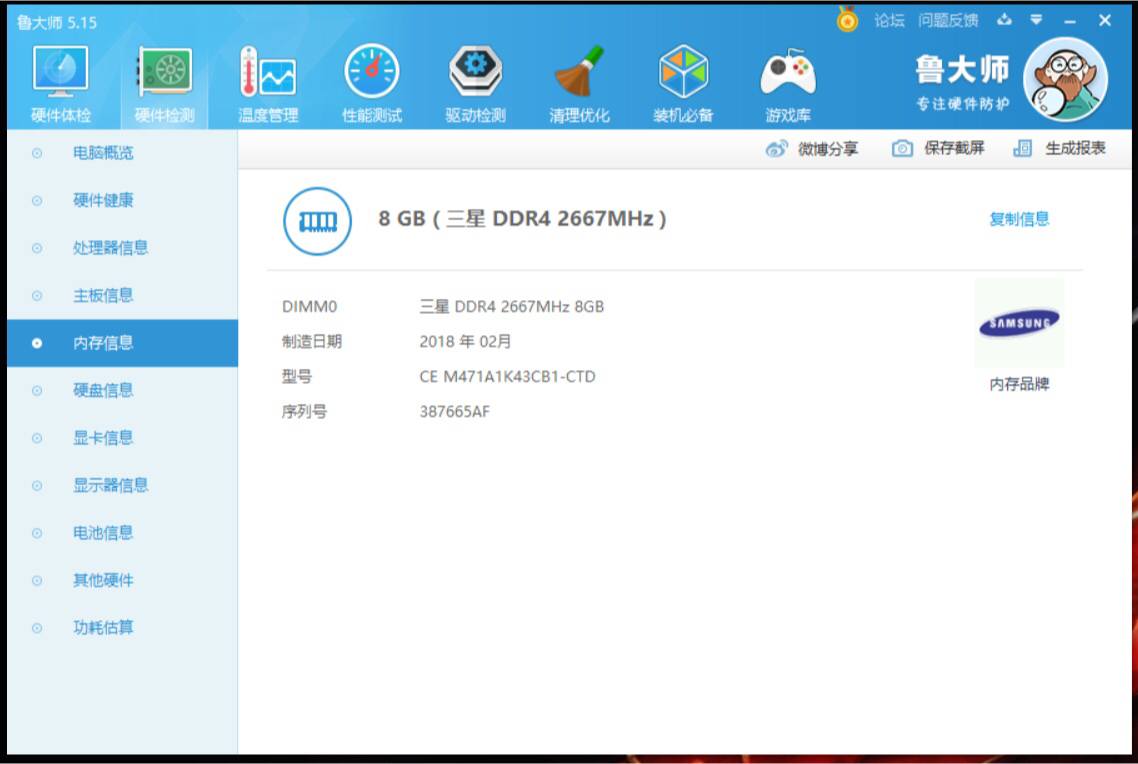
Task: Open 游戏库 game library controller
Action: point(787,83)
